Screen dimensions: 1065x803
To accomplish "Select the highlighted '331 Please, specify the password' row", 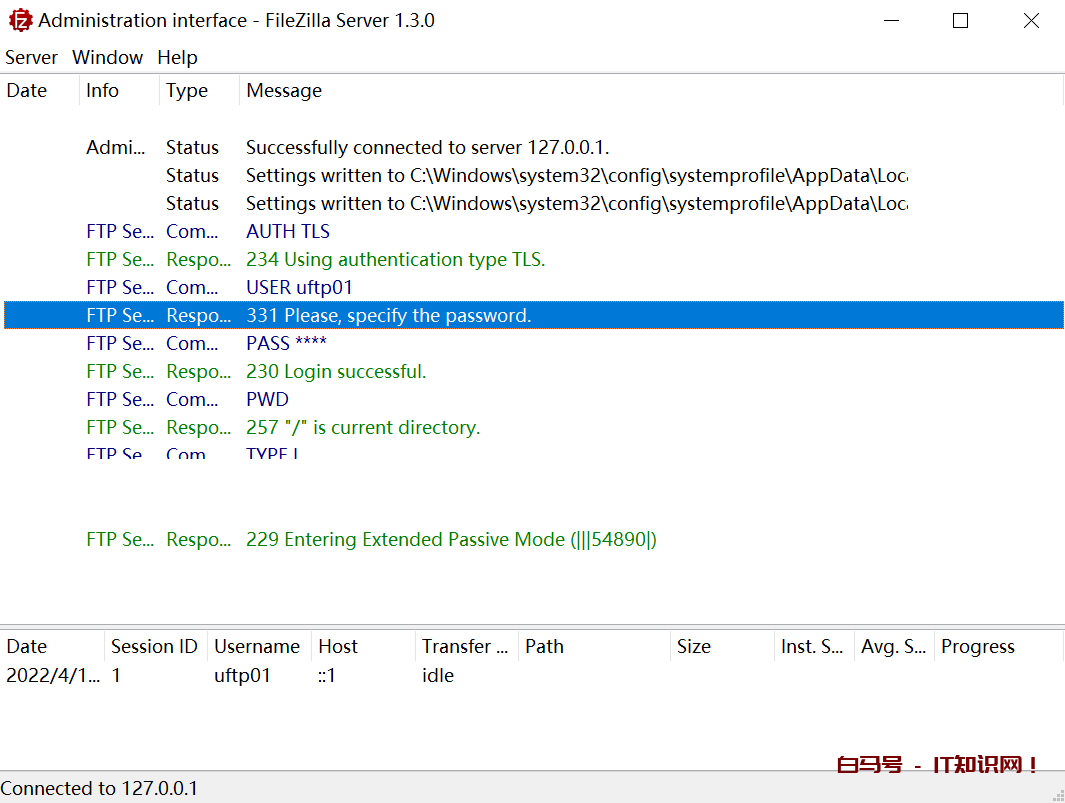I will click(388, 316).
